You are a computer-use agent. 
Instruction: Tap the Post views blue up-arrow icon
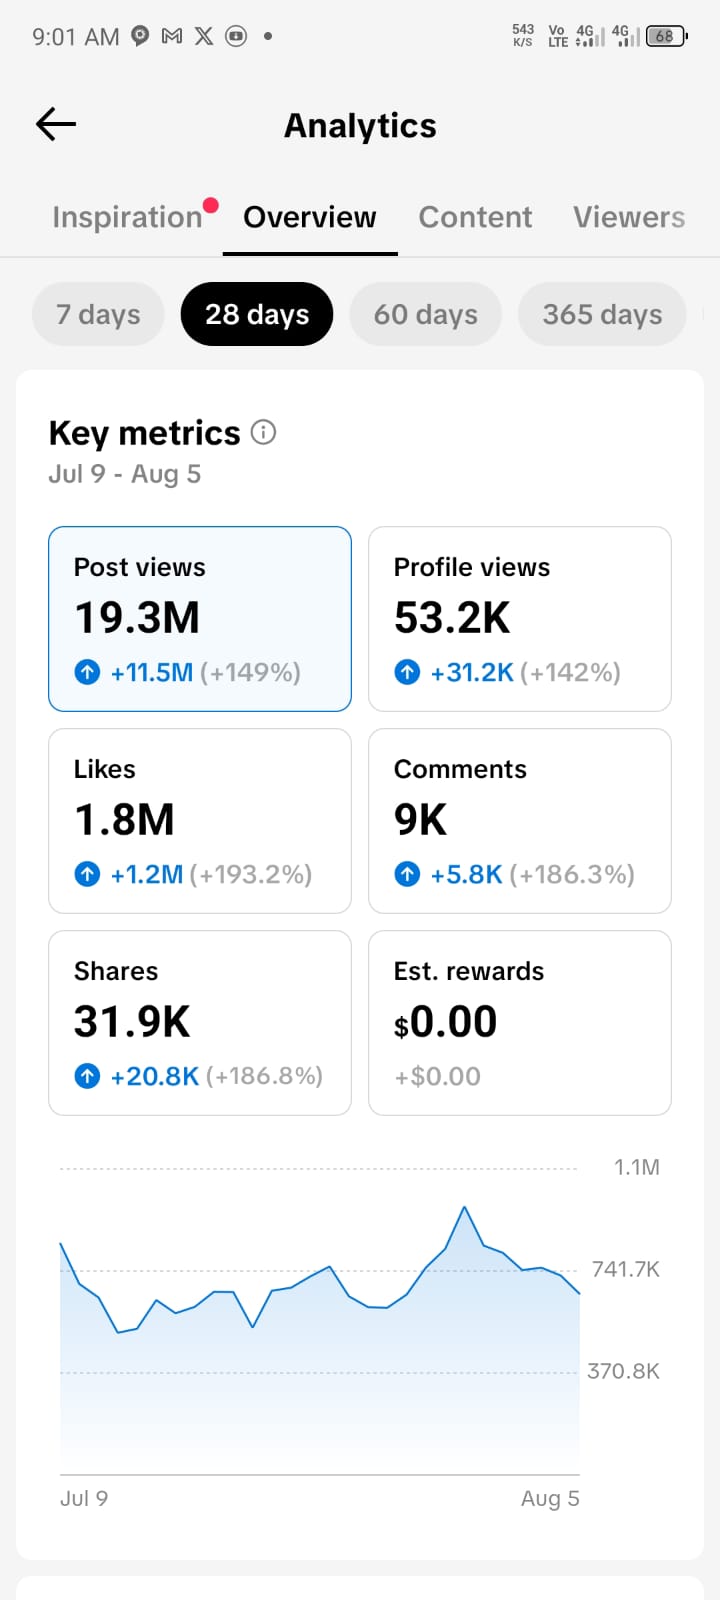click(87, 672)
